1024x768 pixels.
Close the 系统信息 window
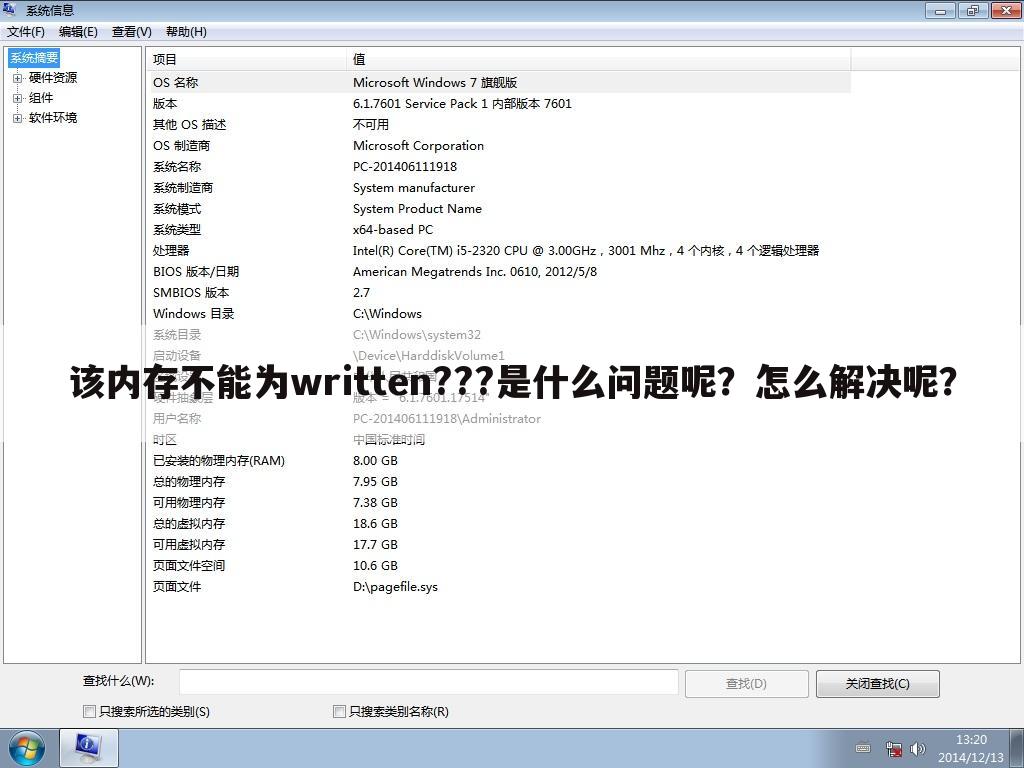tap(1006, 10)
